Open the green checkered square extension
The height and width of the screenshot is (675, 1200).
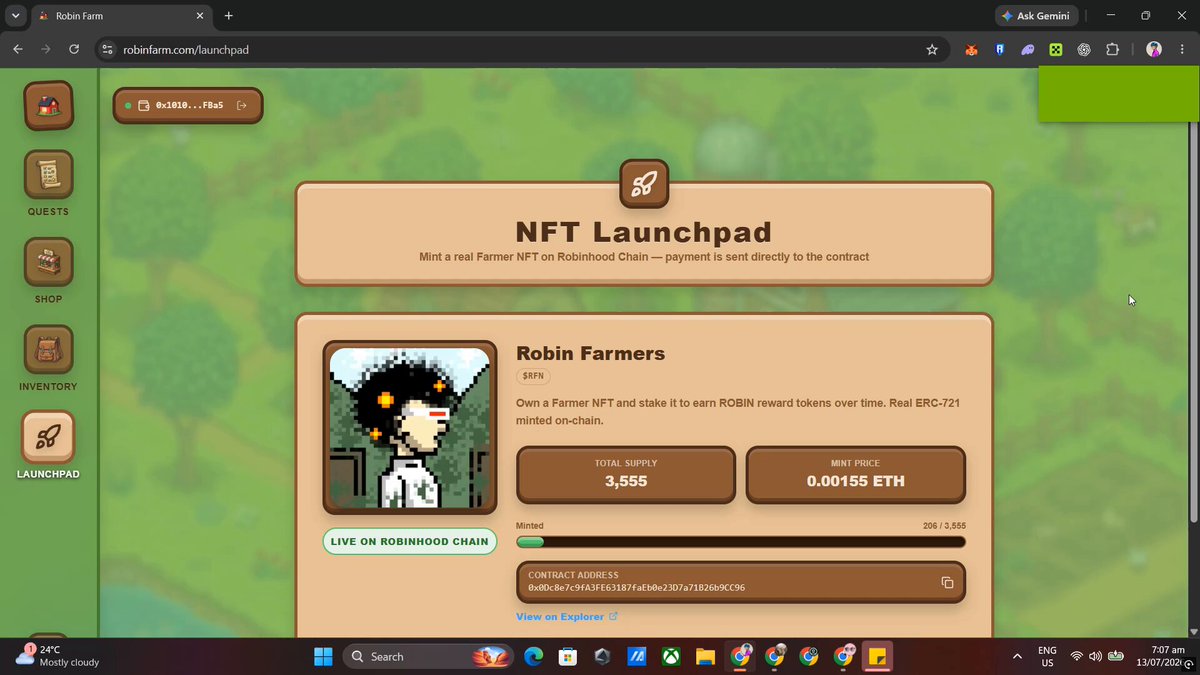coord(1055,49)
